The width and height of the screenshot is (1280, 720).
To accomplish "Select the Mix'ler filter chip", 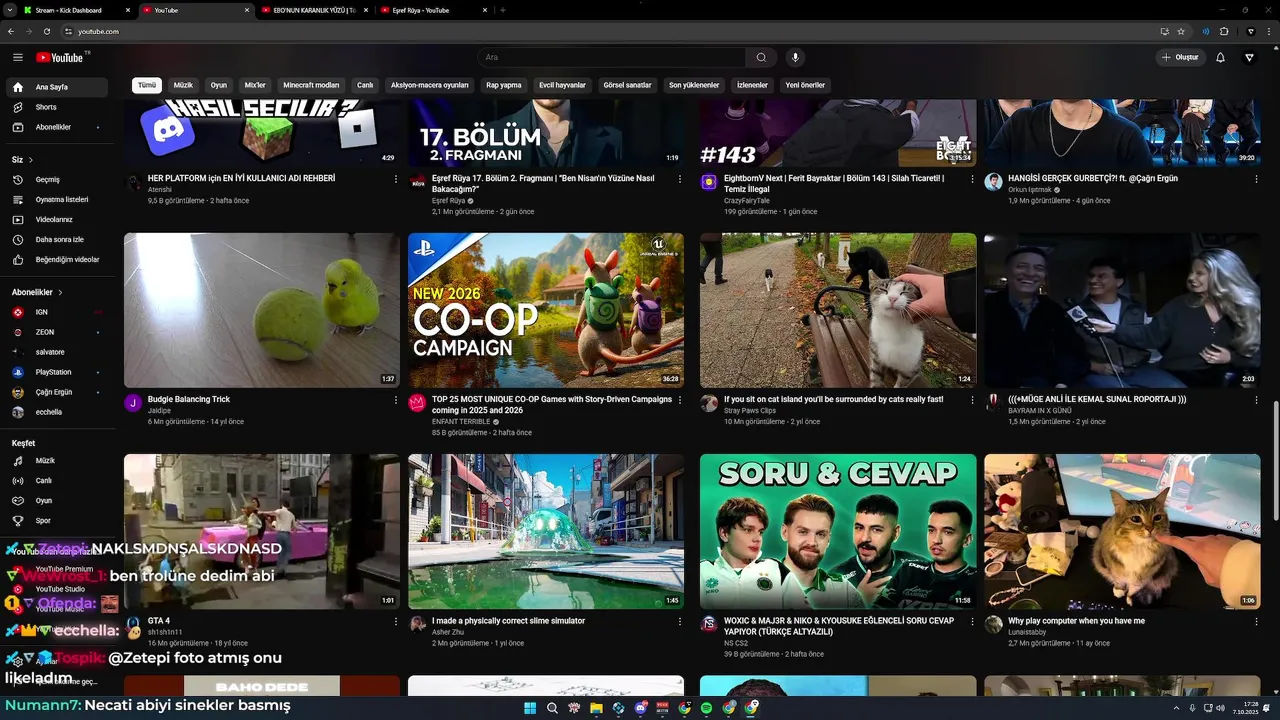I will tap(255, 85).
